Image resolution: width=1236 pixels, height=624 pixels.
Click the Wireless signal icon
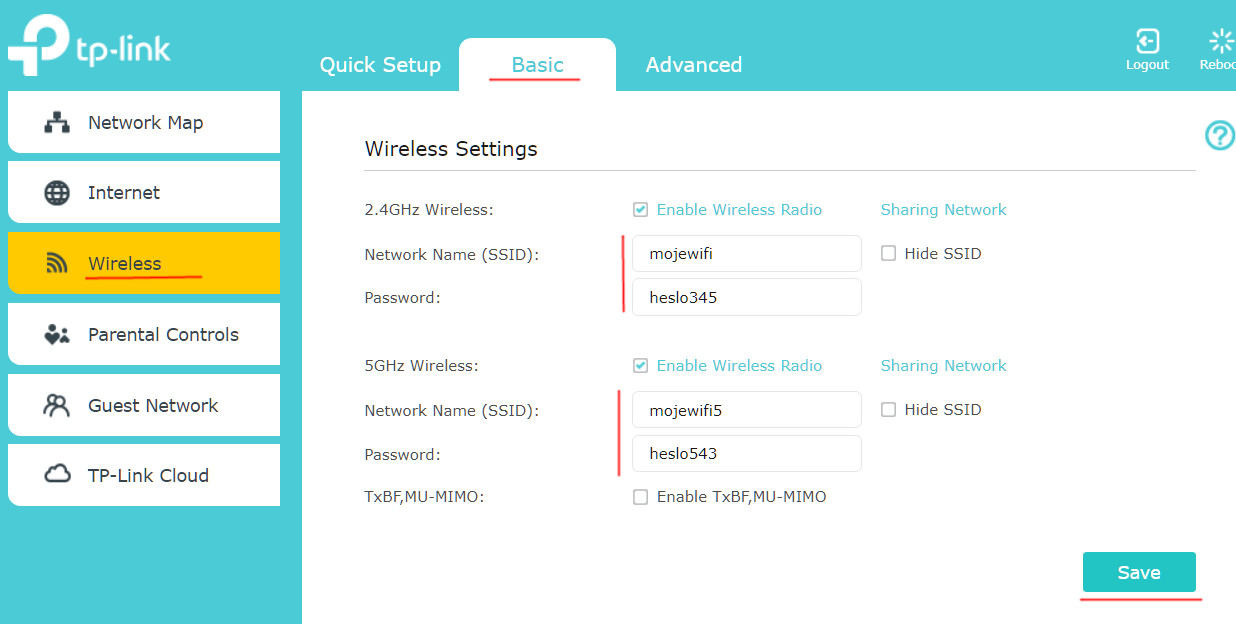point(57,264)
